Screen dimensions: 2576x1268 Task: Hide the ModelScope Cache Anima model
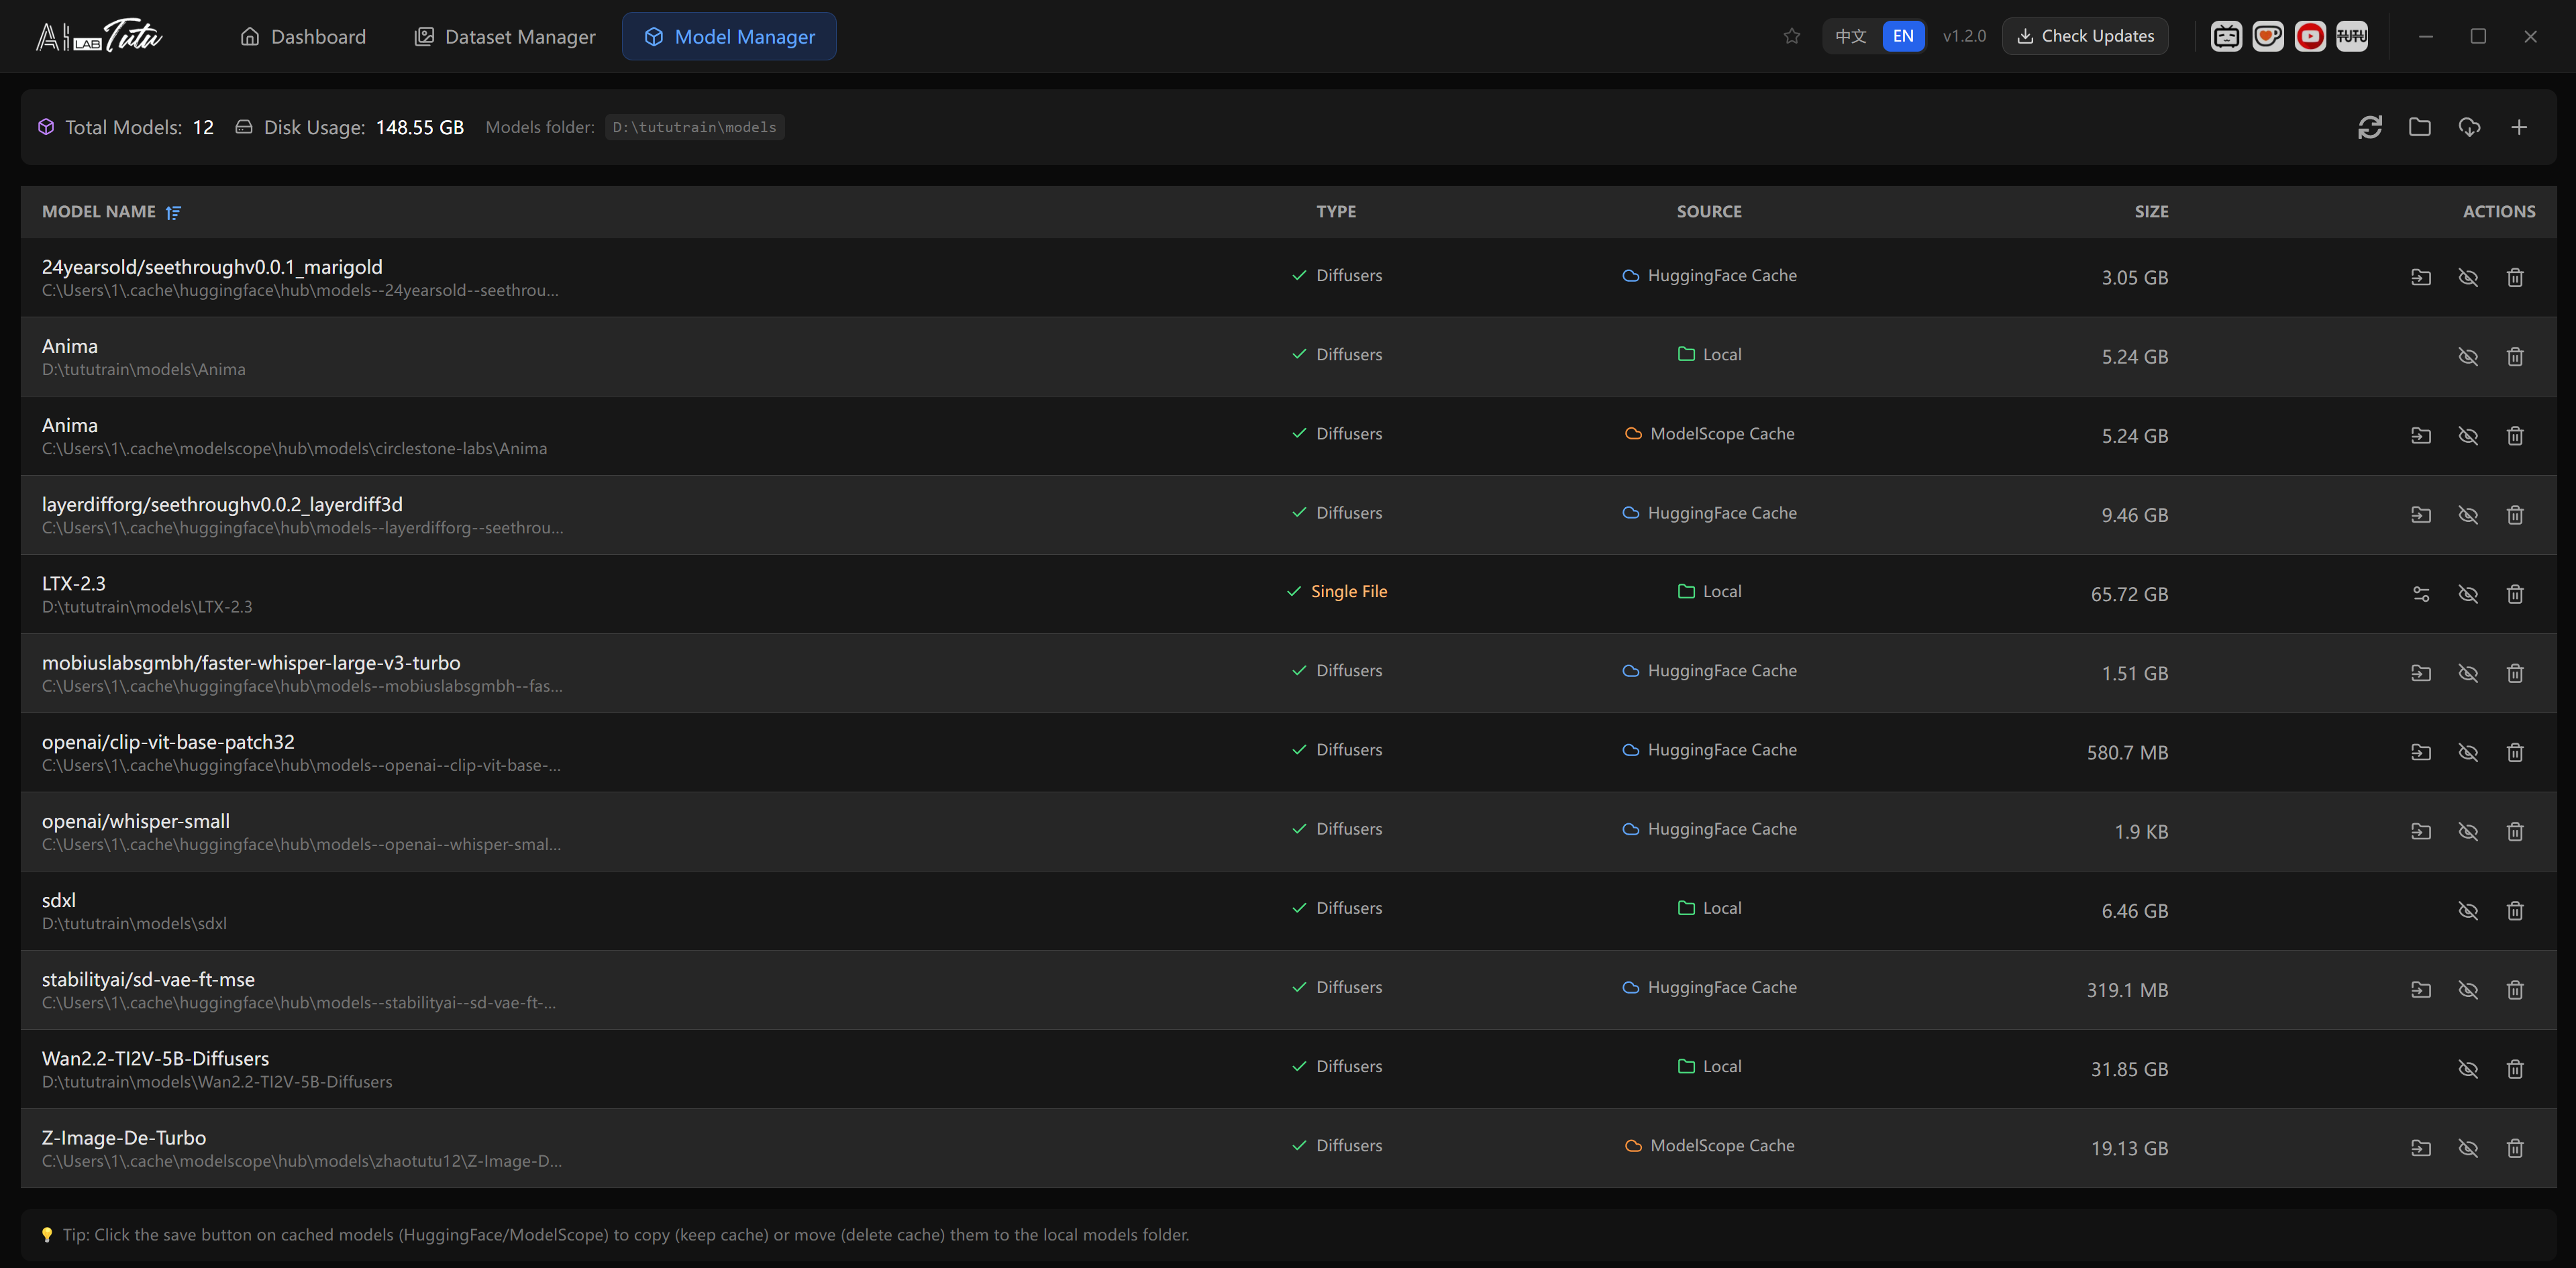pos(2467,435)
